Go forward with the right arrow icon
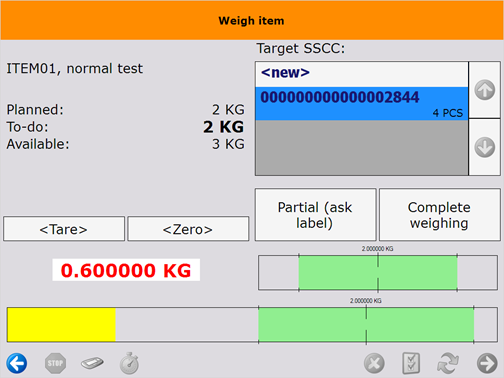This screenshot has height=378, width=504. (x=487, y=363)
